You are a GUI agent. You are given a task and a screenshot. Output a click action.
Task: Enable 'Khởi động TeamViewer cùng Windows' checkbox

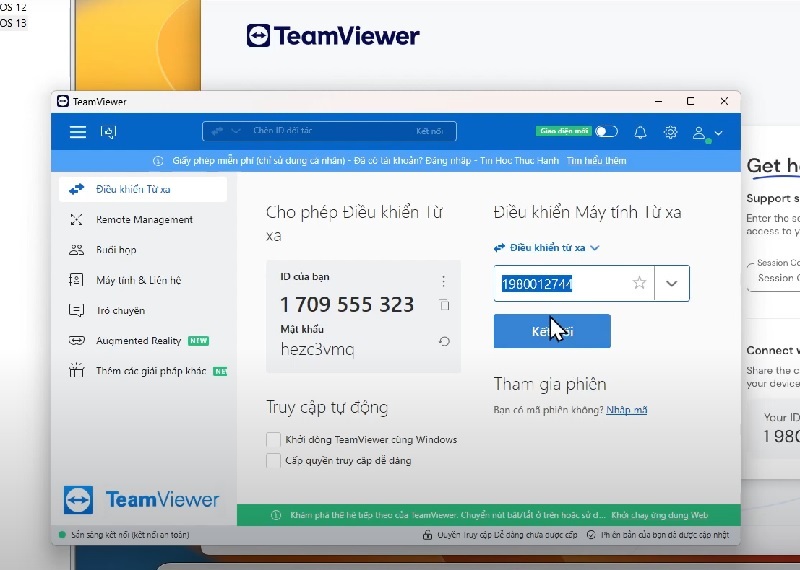coord(273,439)
